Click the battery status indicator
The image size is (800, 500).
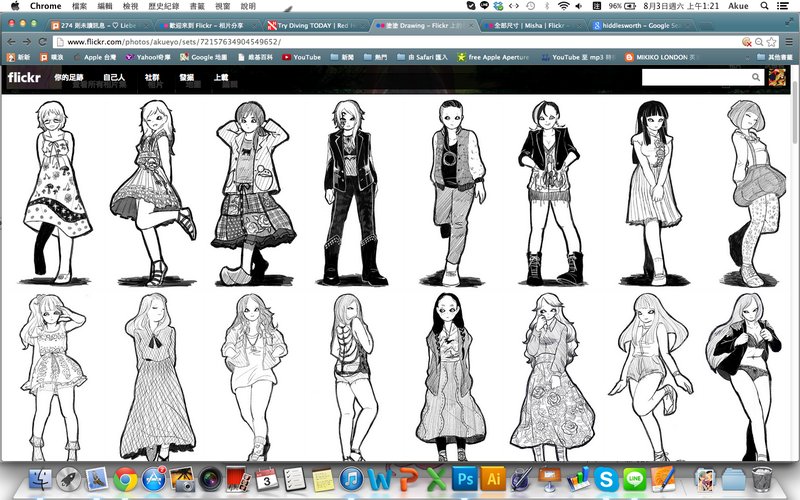(x=622, y=6)
